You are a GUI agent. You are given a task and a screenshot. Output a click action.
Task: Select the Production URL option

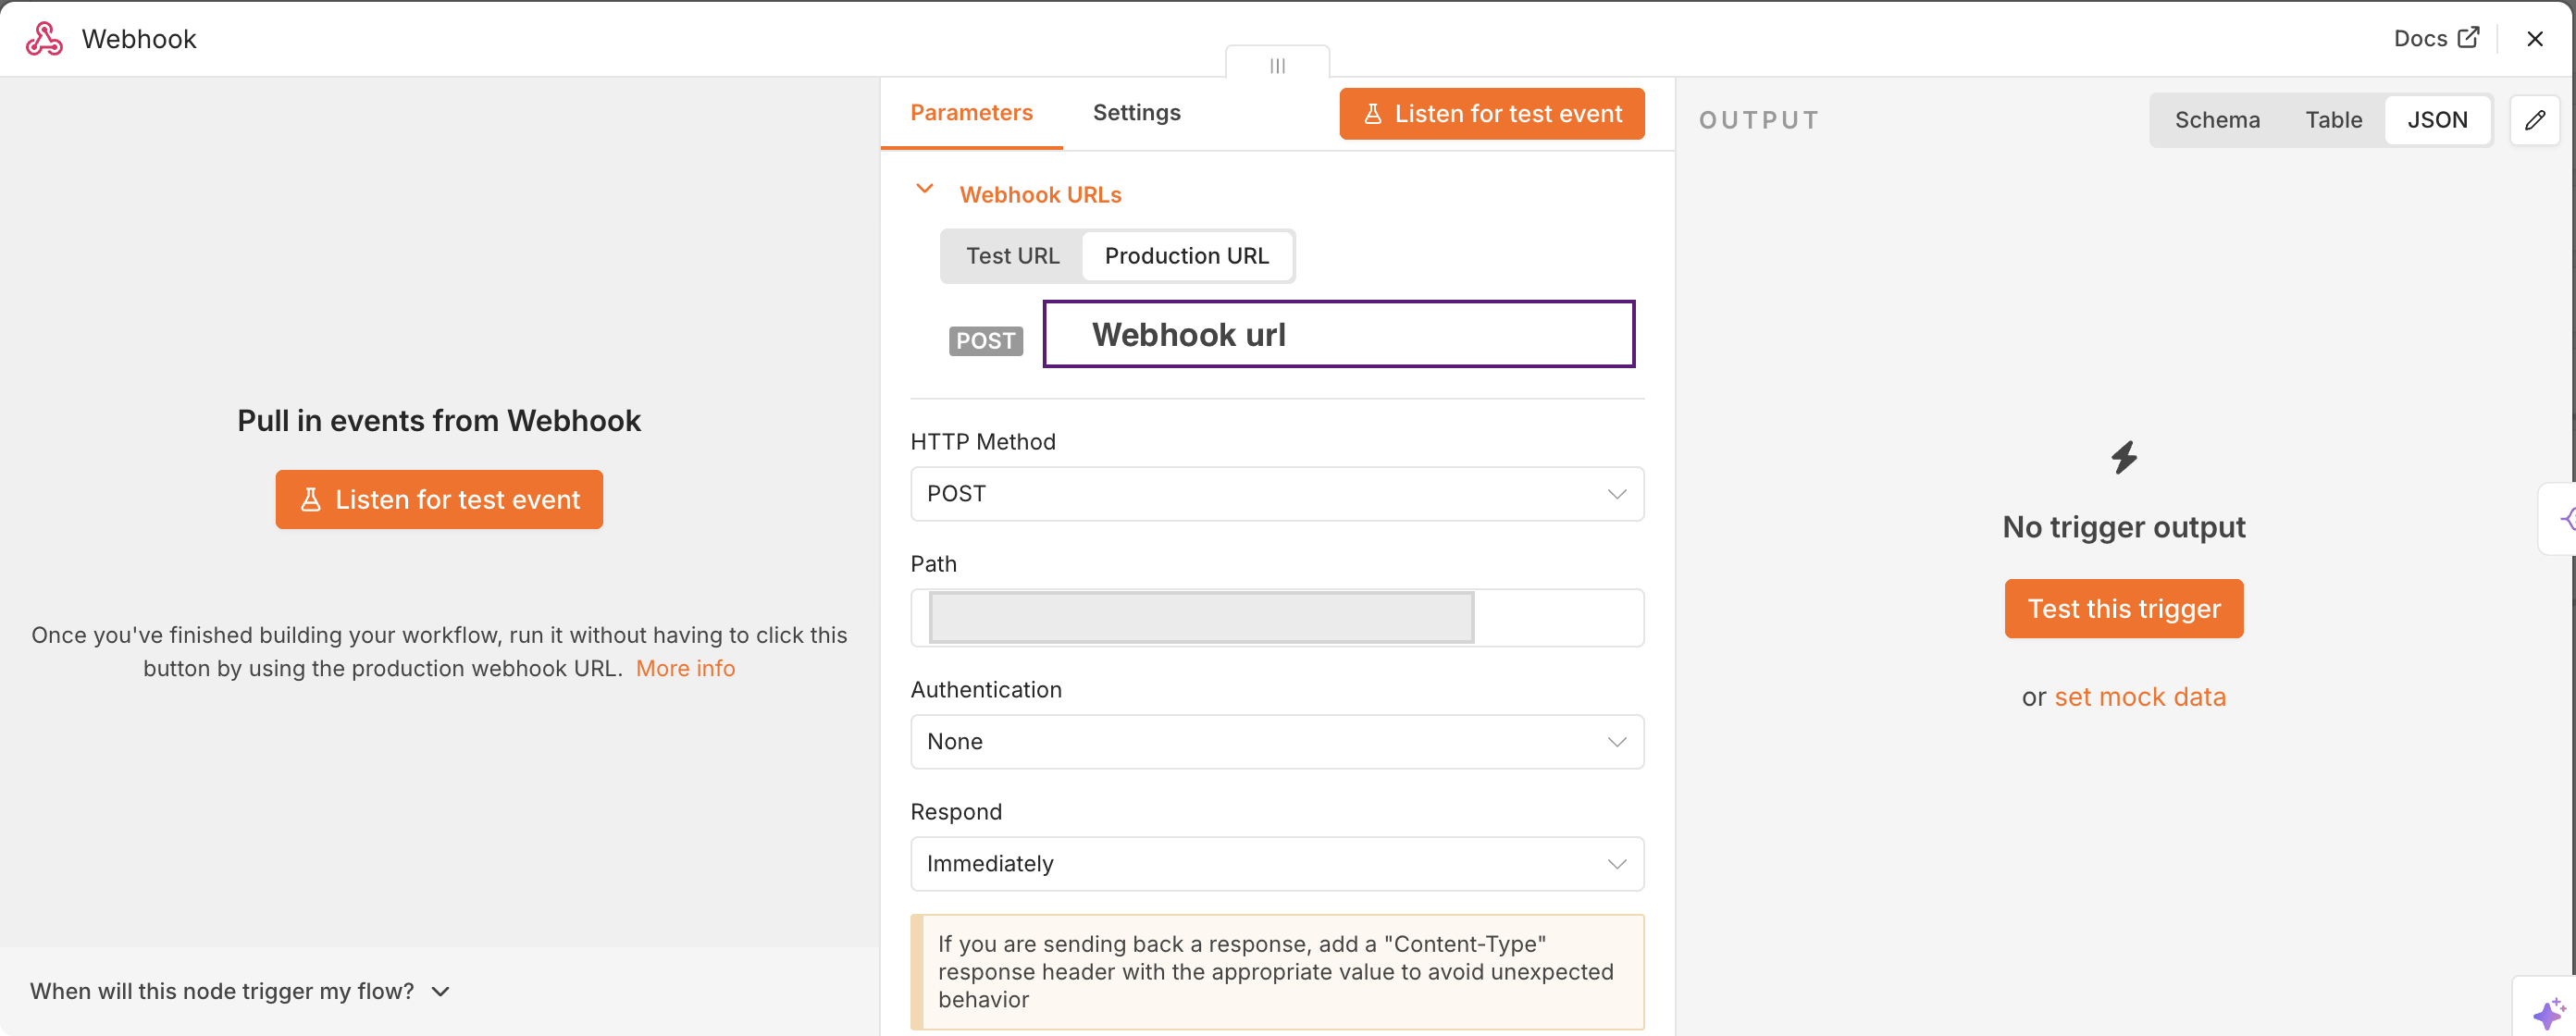pyautogui.click(x=1186, y=256)
